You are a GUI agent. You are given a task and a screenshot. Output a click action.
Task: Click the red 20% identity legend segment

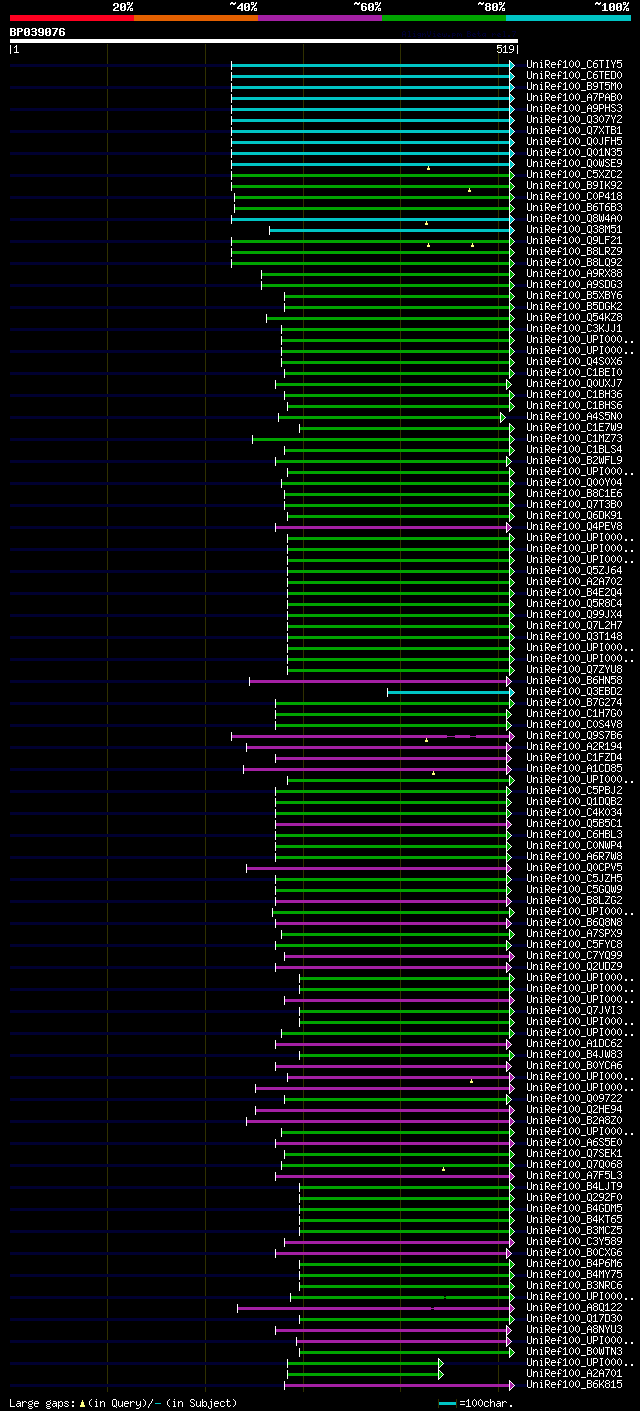(72, 18)
